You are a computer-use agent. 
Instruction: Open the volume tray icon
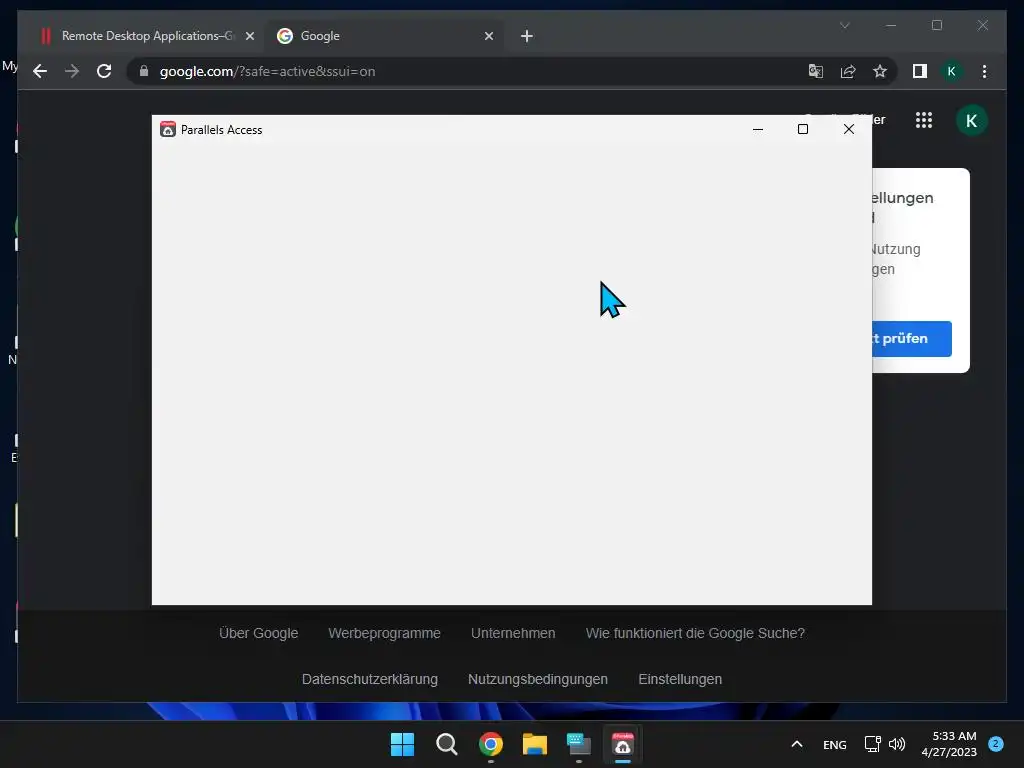click(x=897, y=744)
